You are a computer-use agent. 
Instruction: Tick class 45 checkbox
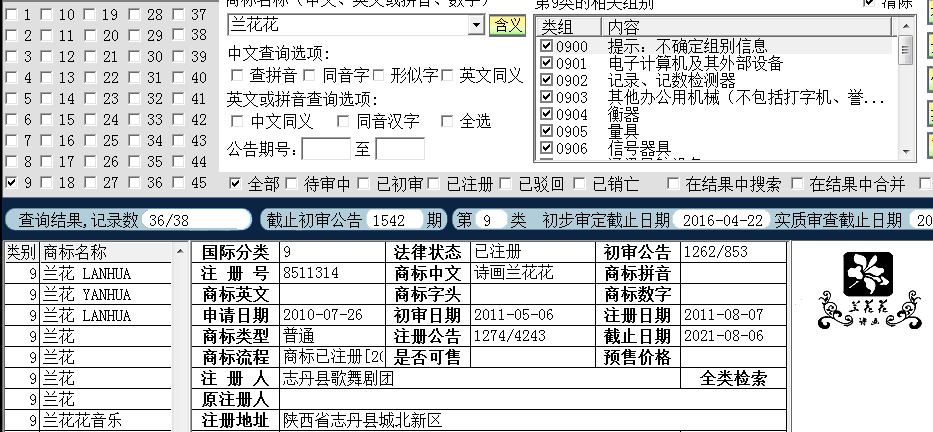[x=179, y=183]
